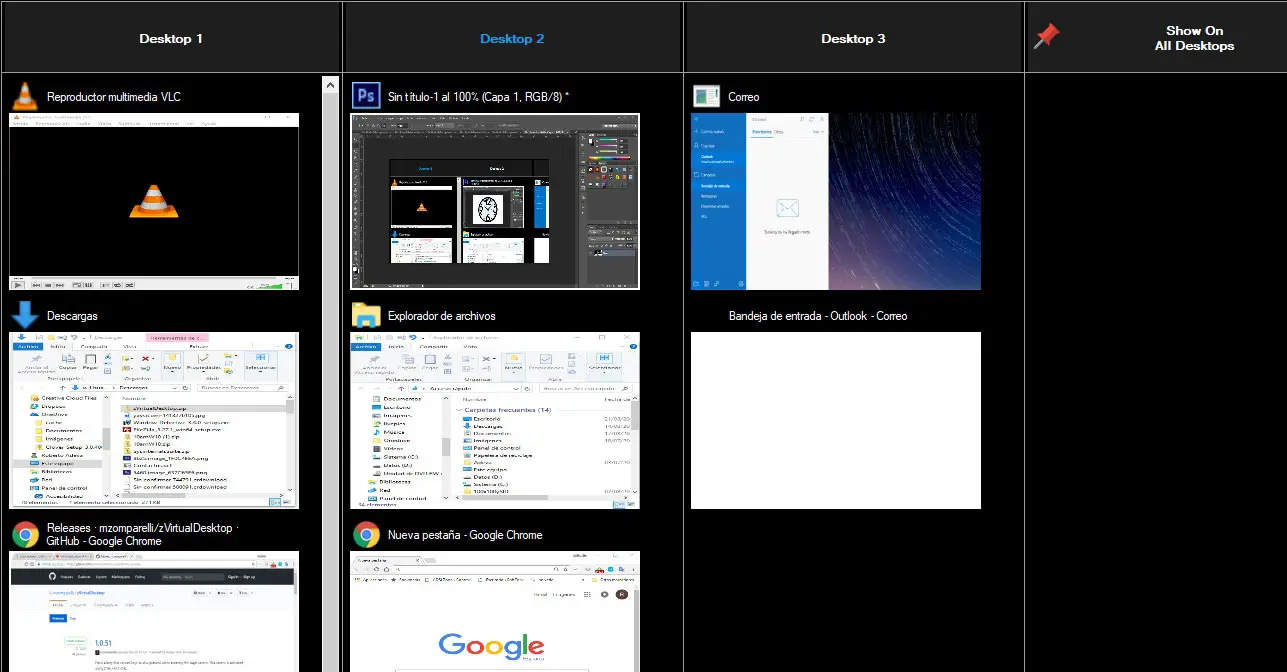
Task: Click the title 'Sin título-1 al 100% (Capa 1, RGB/8)'
Action: coord(478,97)
